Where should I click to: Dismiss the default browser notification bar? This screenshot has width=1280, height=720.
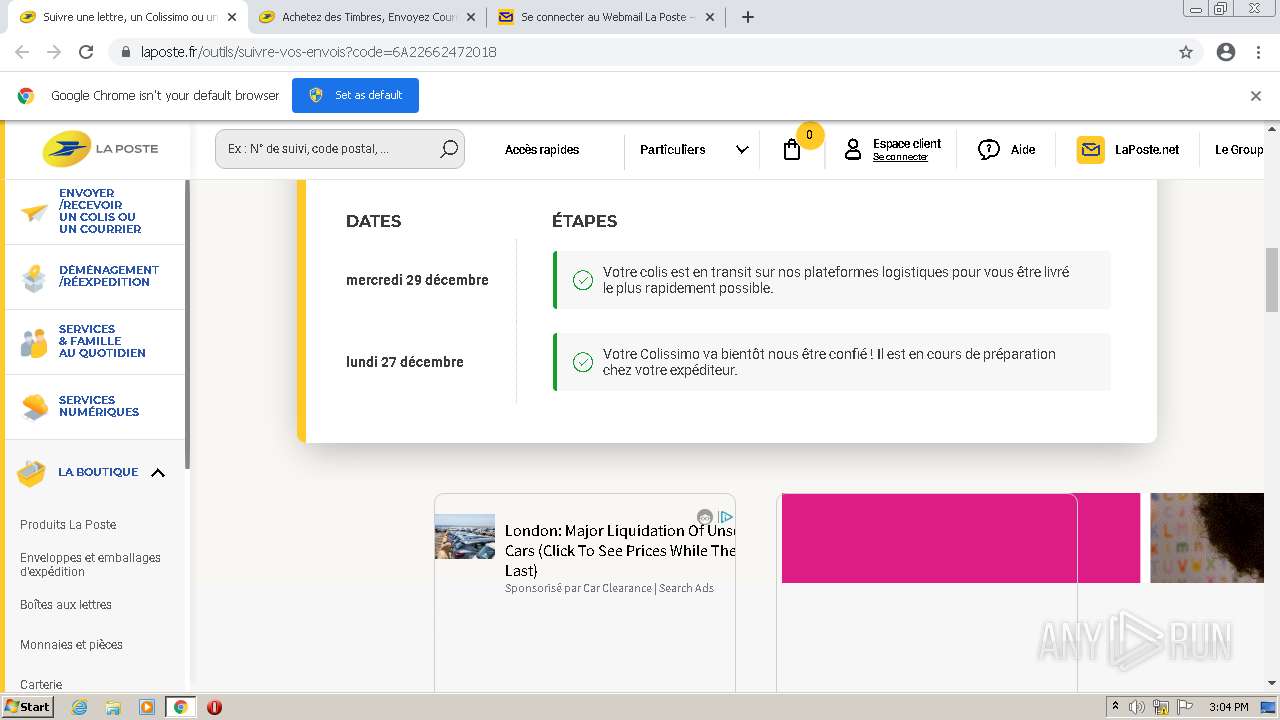coord(1256,96)
